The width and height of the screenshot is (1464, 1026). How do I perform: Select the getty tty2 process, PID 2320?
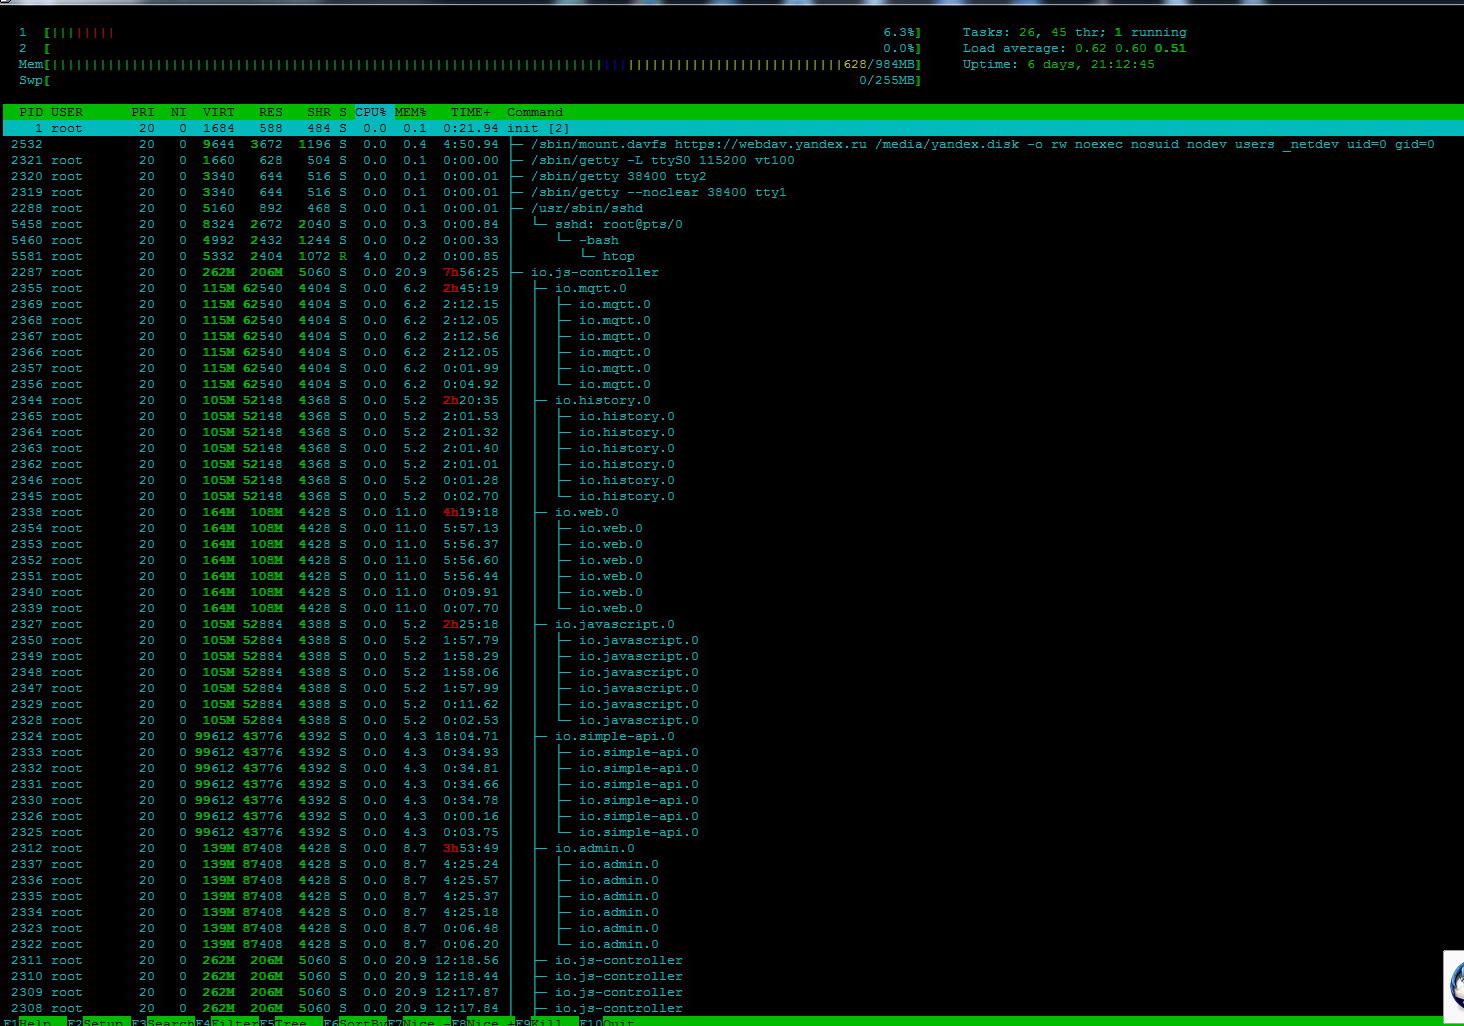pyautogui.click(x=732, y=176)
